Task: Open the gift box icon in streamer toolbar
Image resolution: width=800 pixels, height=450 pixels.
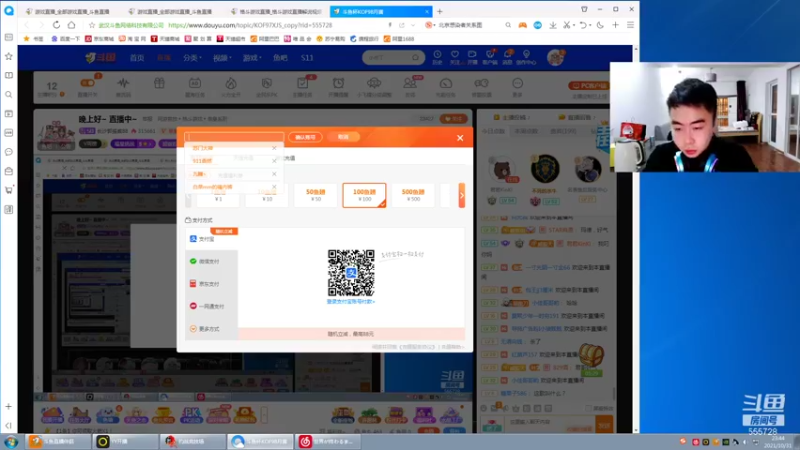Action: coord(159,85)
